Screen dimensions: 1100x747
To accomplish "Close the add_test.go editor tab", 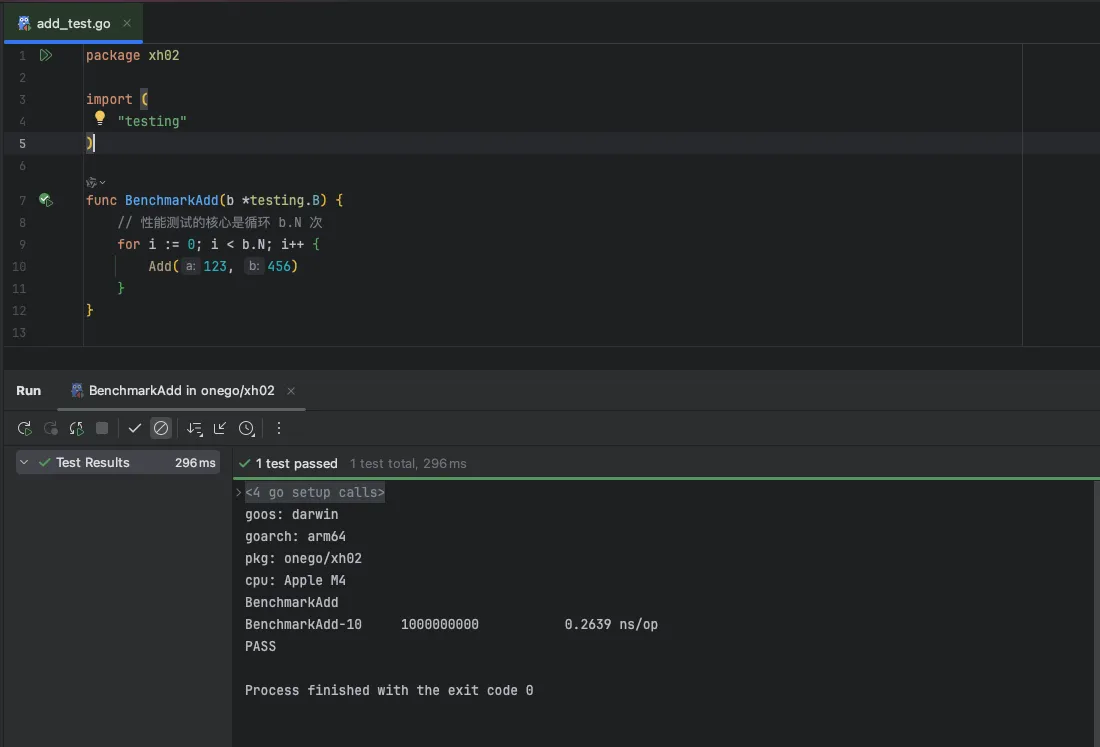I will tap(127, 23).
